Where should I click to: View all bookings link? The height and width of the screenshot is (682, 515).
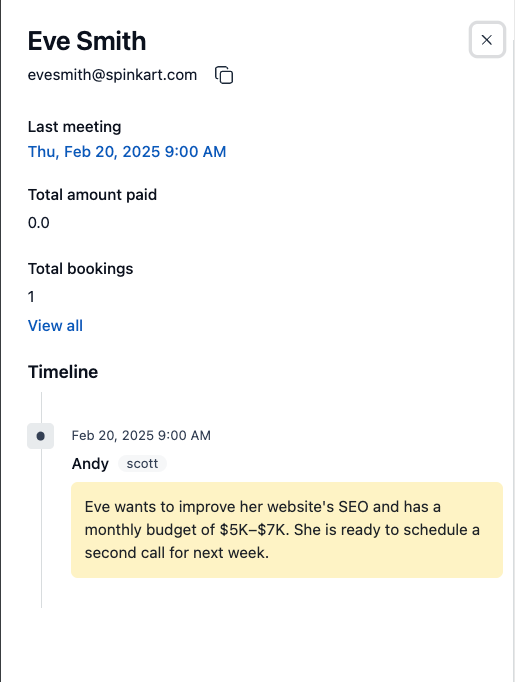tap(55, 326)
